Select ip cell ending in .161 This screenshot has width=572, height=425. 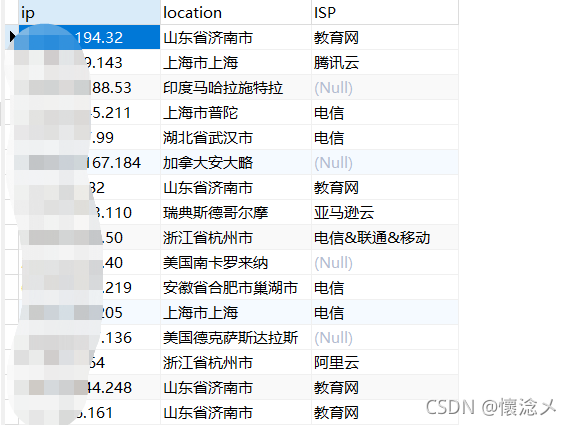89,413
